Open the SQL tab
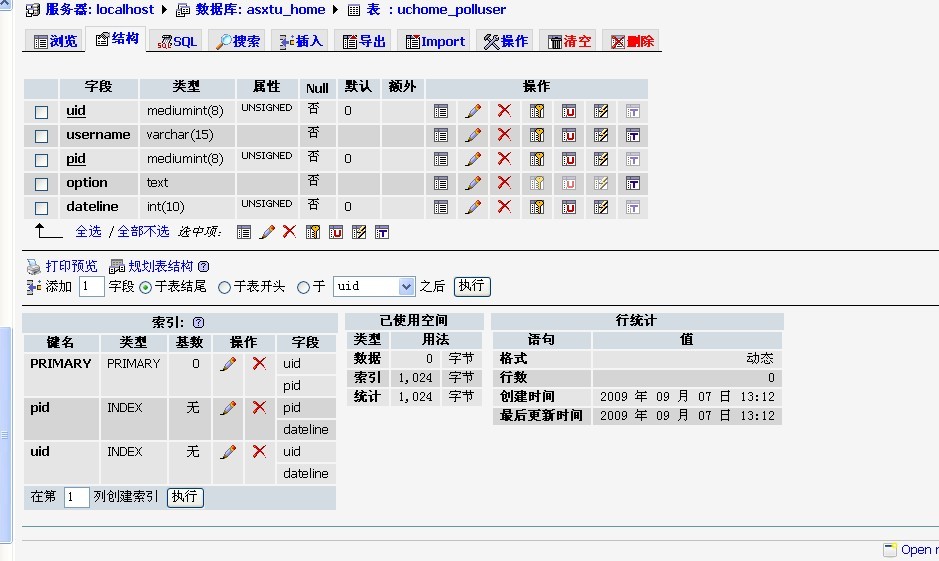 tap(177, 41)
